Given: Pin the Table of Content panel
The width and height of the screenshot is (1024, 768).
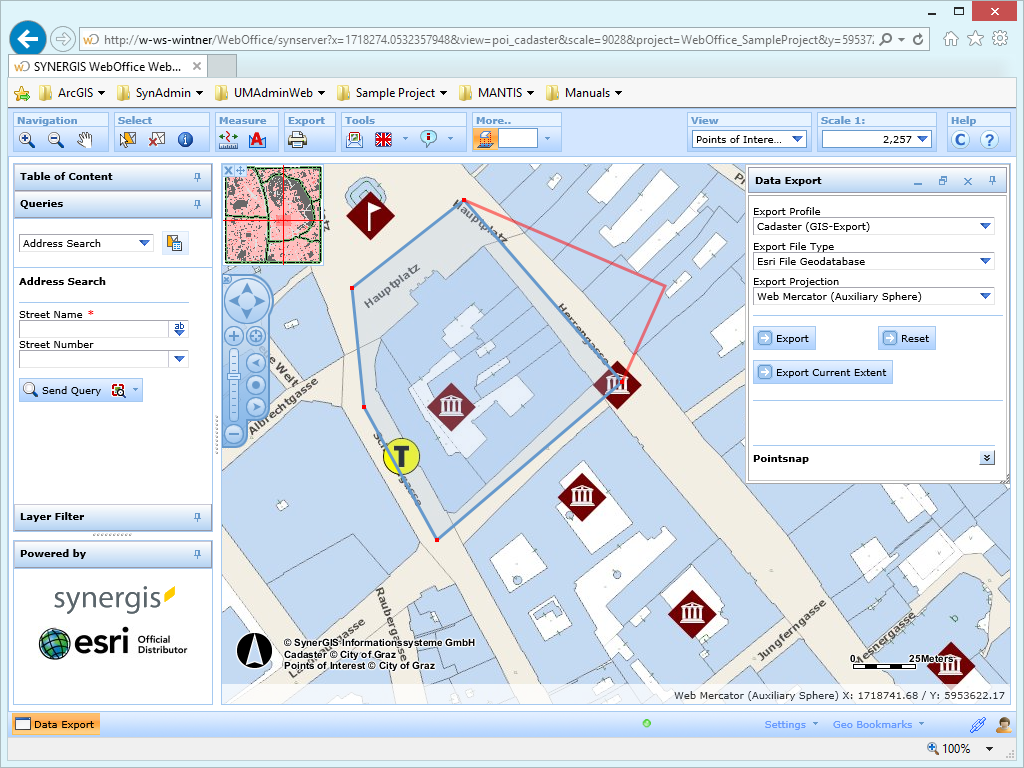Looking at the screenshot, I should coord(199,177).
